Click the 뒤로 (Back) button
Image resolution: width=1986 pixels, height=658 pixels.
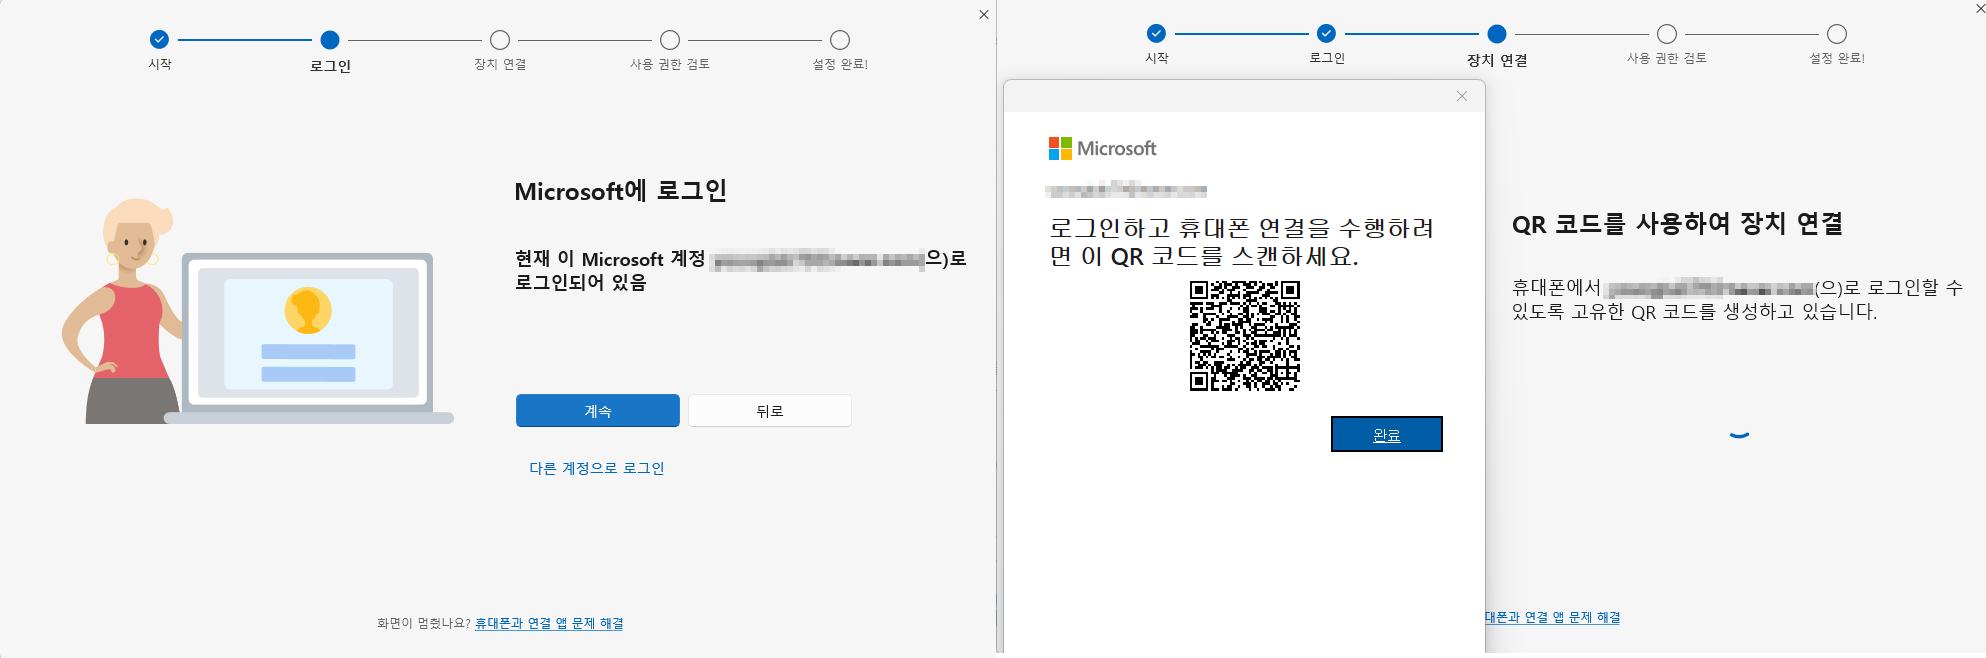tap(769, 411)
